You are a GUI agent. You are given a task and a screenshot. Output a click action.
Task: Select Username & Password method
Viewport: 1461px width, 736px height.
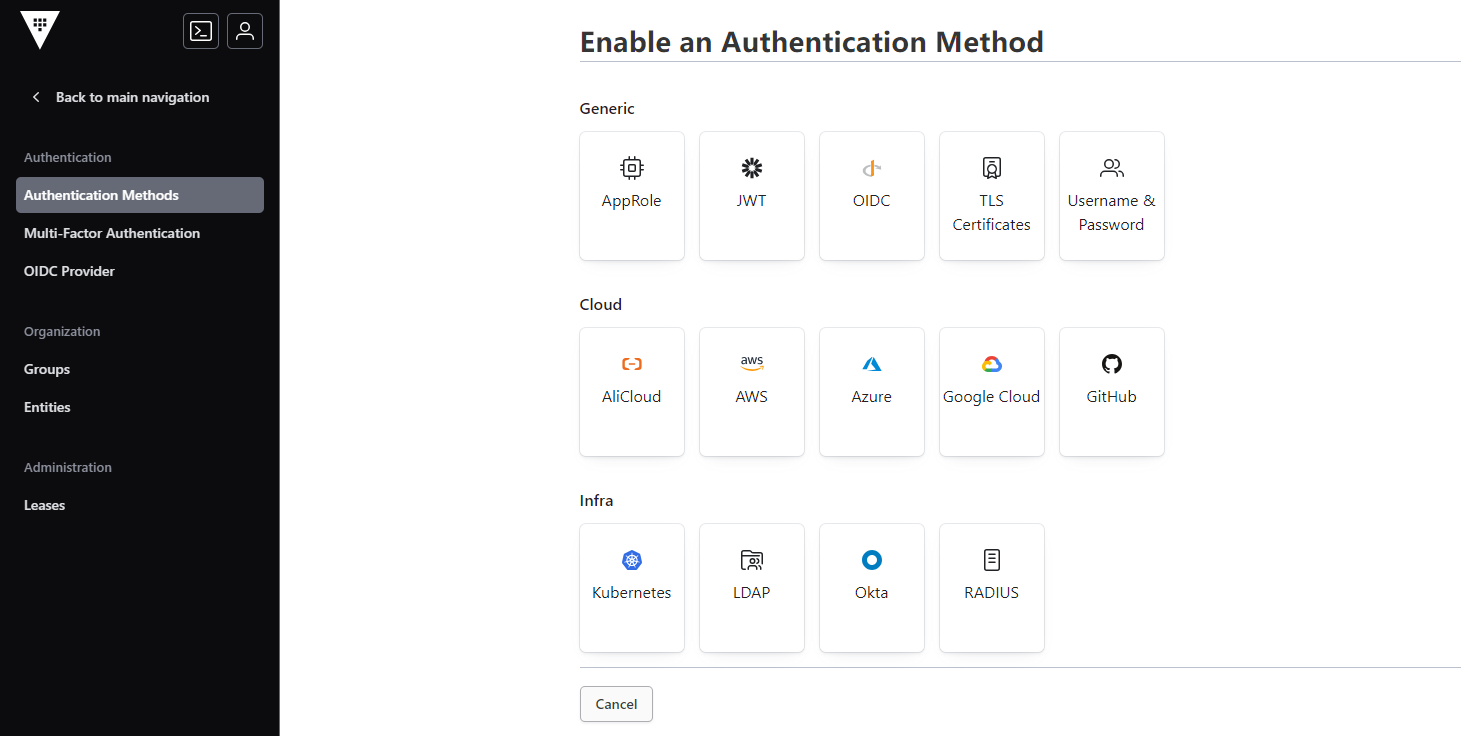1112,196
